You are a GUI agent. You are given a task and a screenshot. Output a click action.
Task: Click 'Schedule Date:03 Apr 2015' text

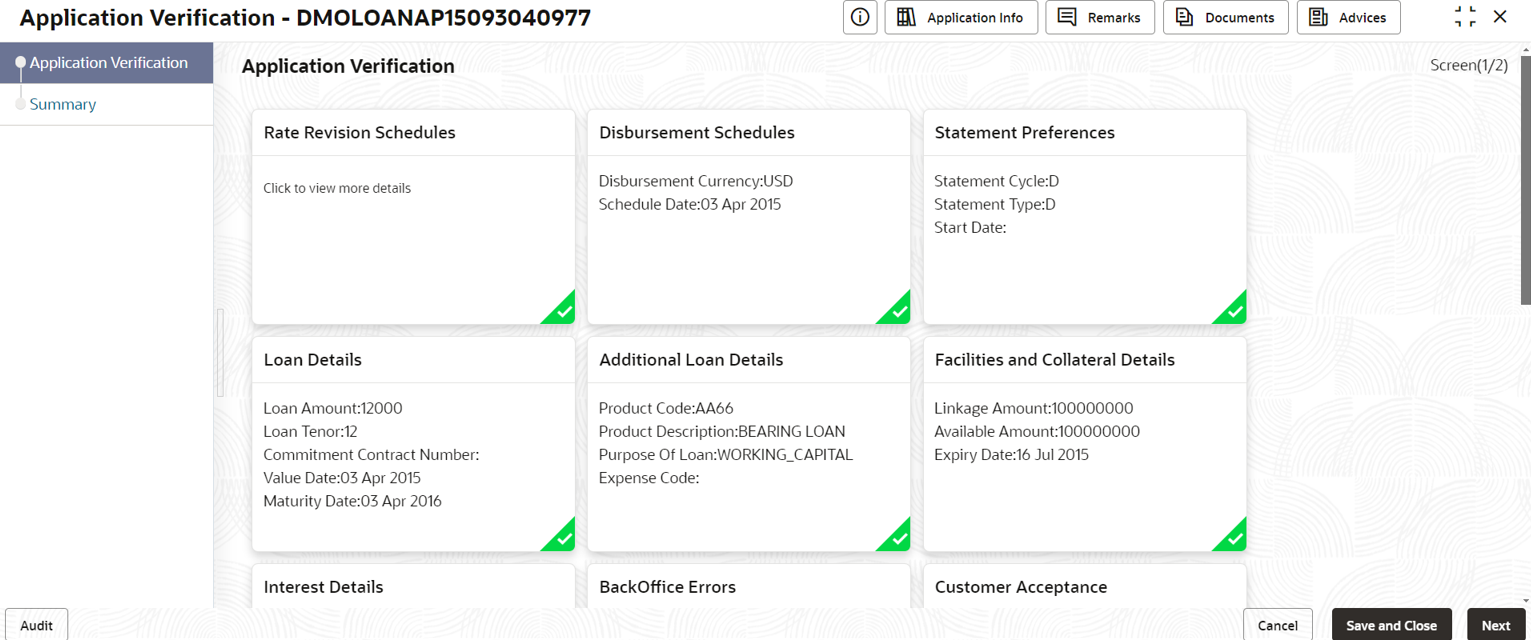point(689,204)
